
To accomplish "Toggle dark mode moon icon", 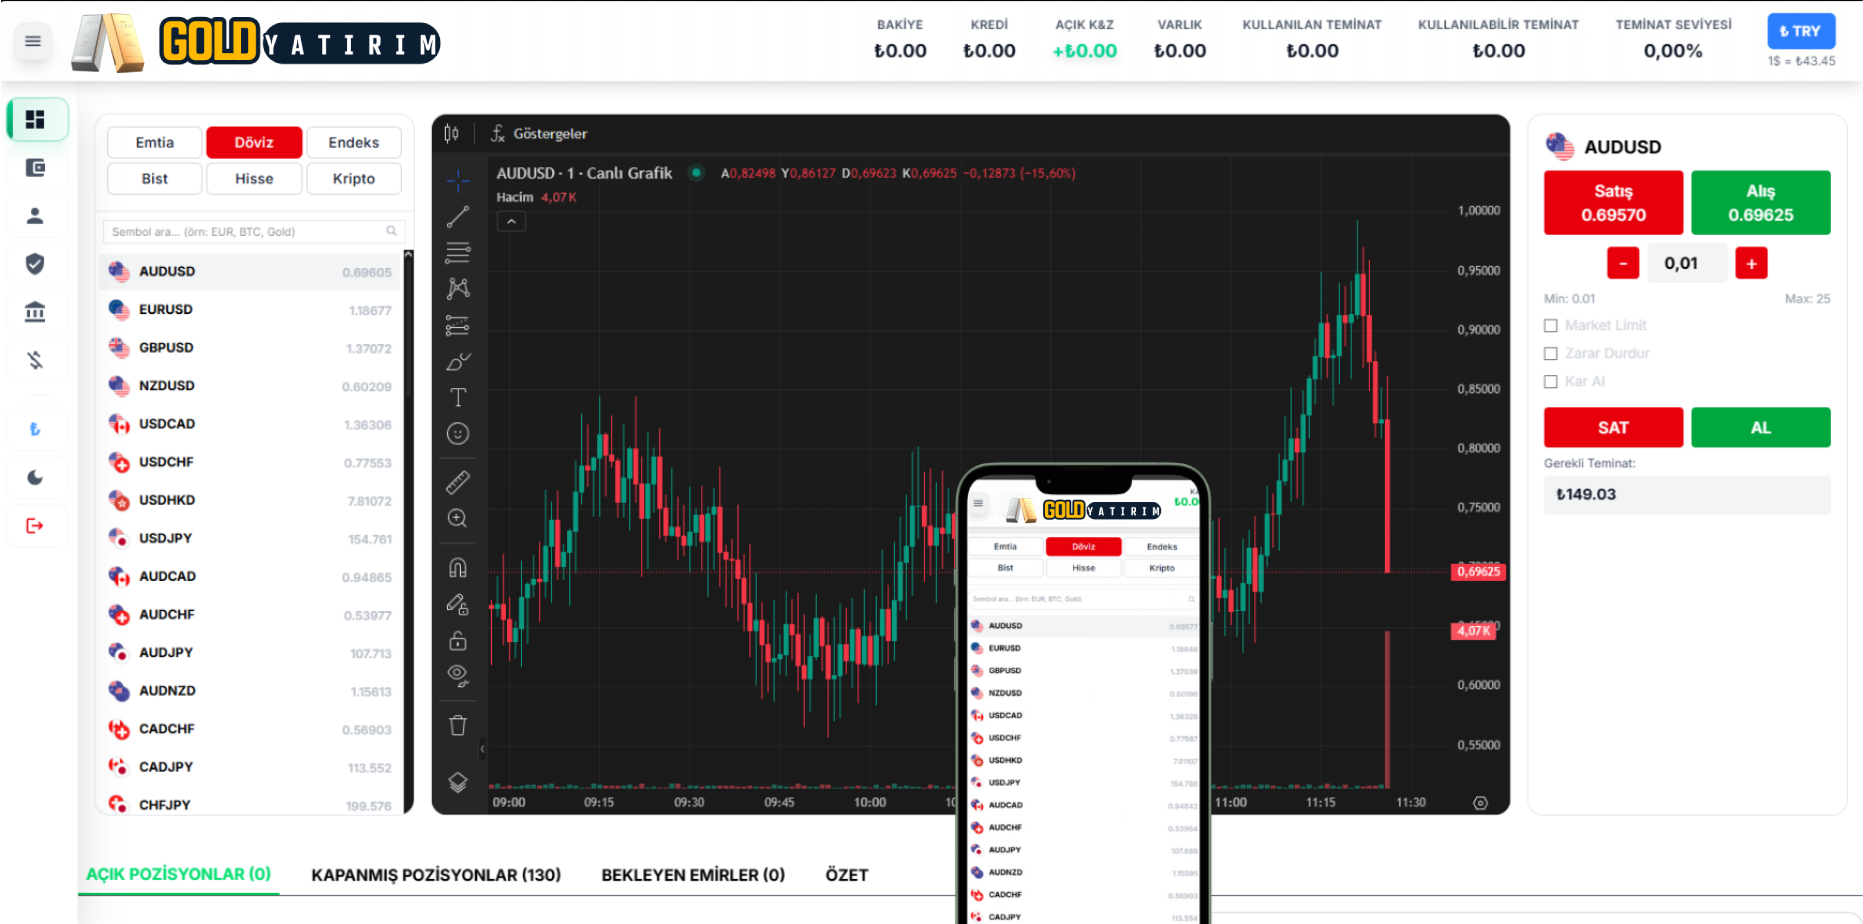I will click(35, 477).
